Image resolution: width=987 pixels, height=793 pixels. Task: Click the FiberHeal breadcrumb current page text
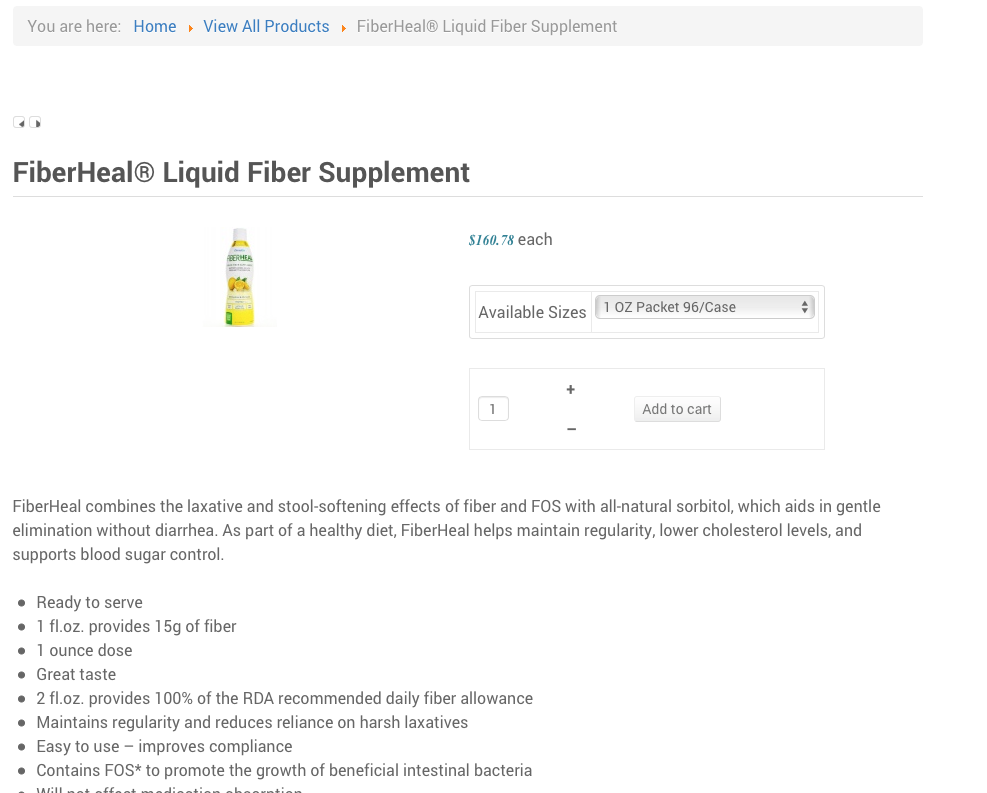(487, 27)
